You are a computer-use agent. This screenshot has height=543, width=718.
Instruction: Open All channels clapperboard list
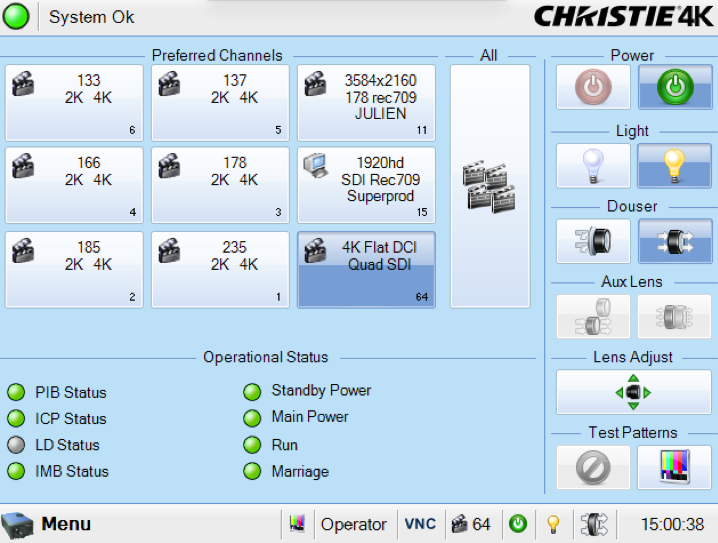pos(489,186)
